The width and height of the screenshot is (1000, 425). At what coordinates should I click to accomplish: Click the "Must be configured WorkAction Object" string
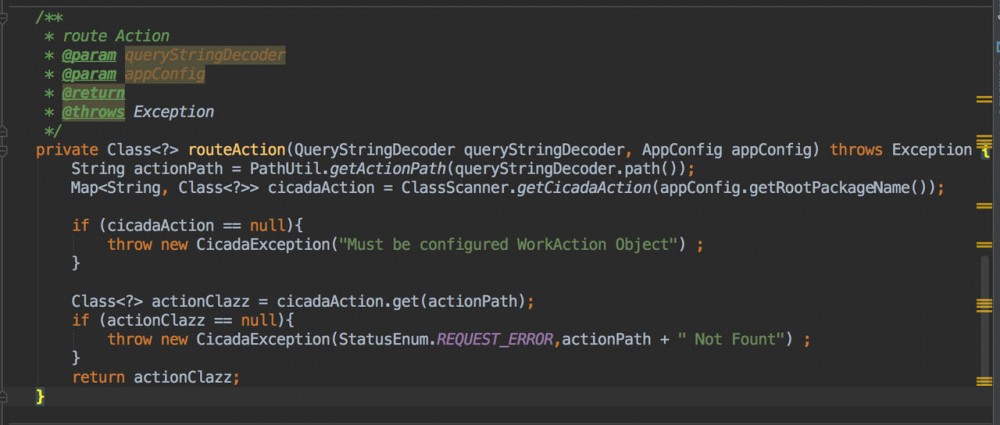[x=511, y=244]
